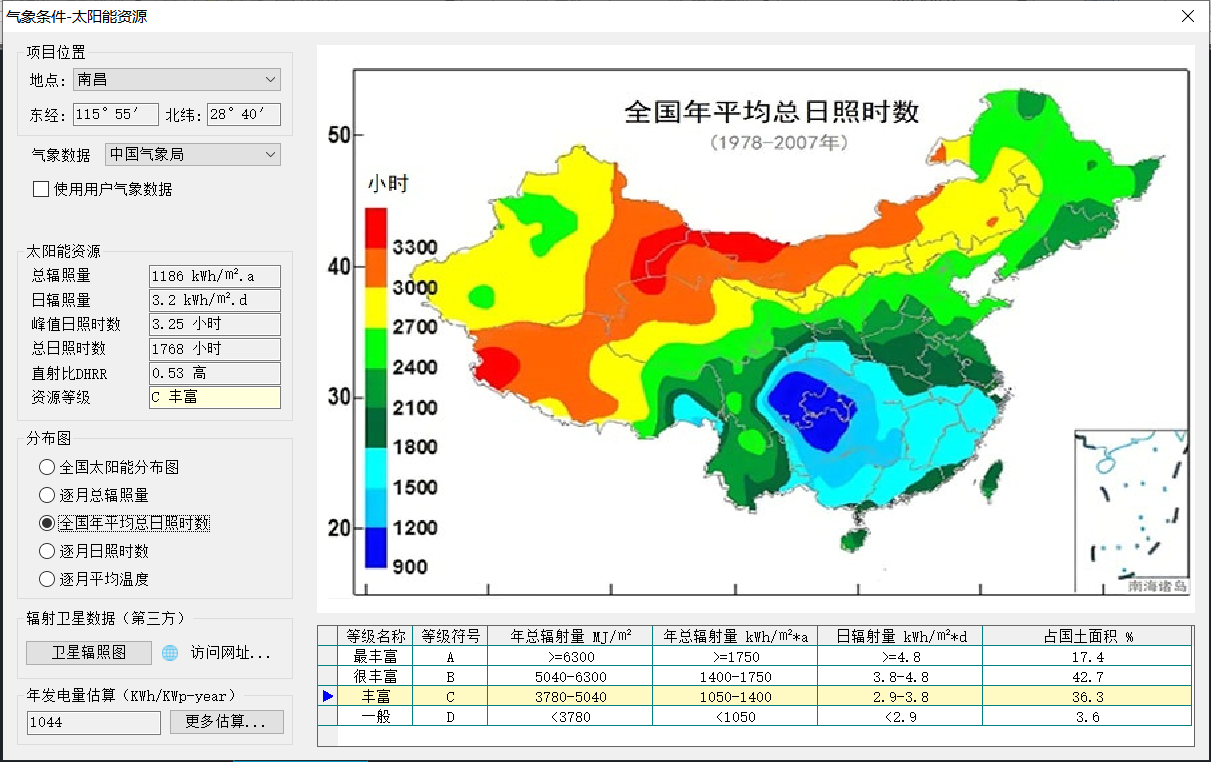Close the 气象条件-太阳能资源 dialog
This screenshot has width=1211, height=762.
coord(1187,16)
